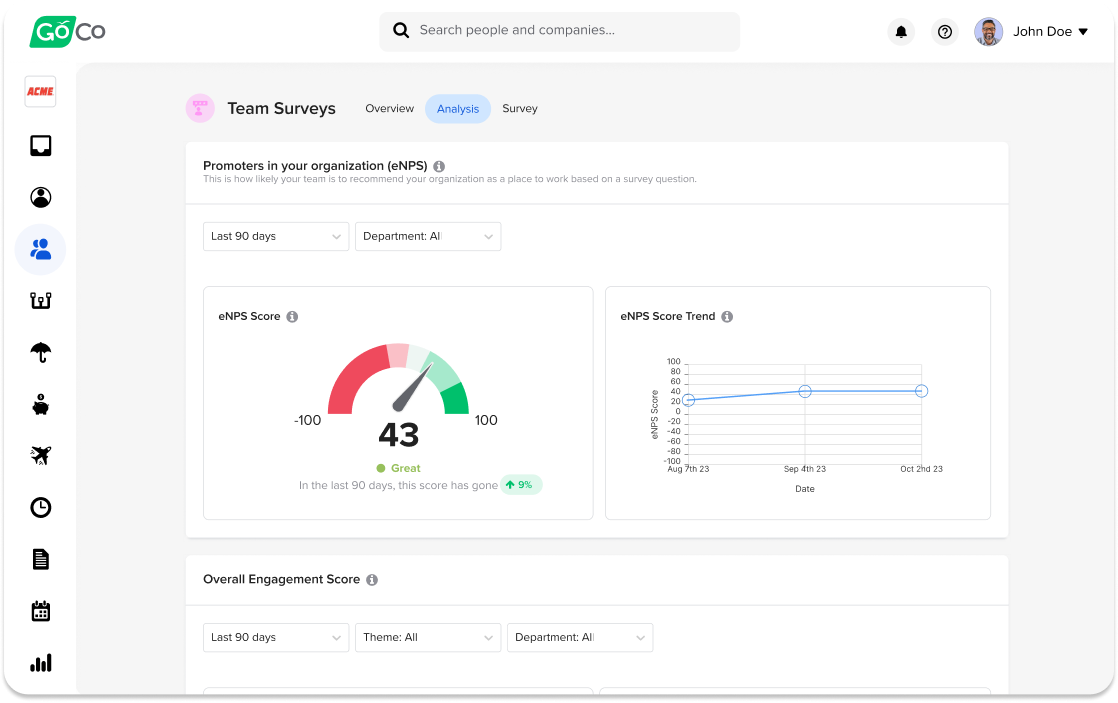Select the team people icon in the sidebar
Image resolution: width=1118 pixels, height=703 pixels.
(x=41, y=250)
